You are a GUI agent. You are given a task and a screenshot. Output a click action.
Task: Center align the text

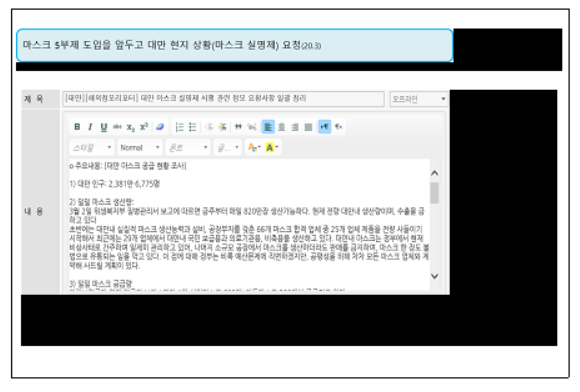tap(281, 127)
